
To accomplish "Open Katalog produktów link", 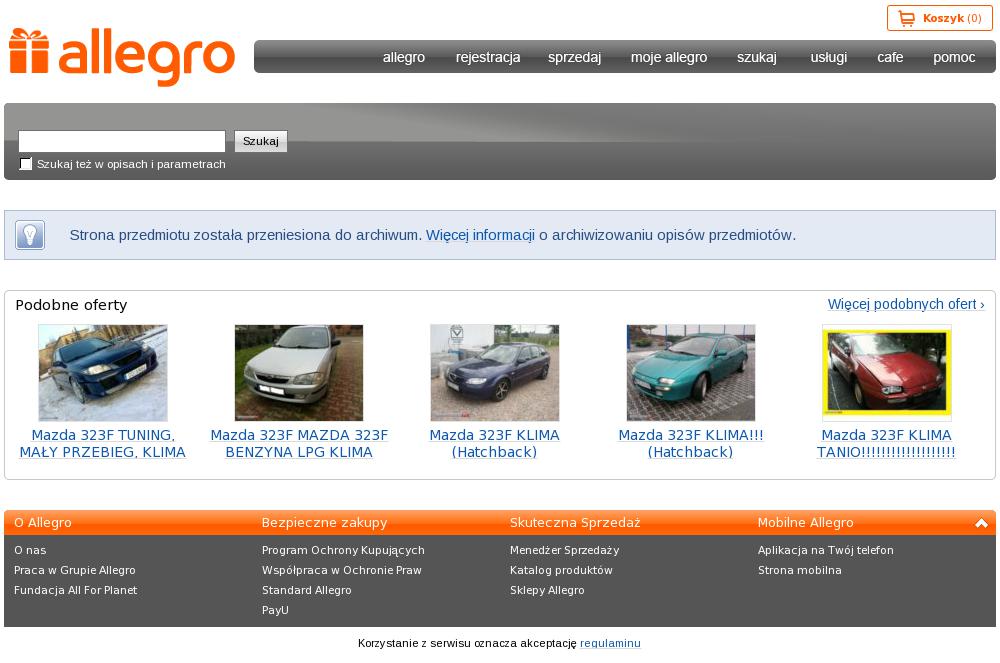I will 561,571.
